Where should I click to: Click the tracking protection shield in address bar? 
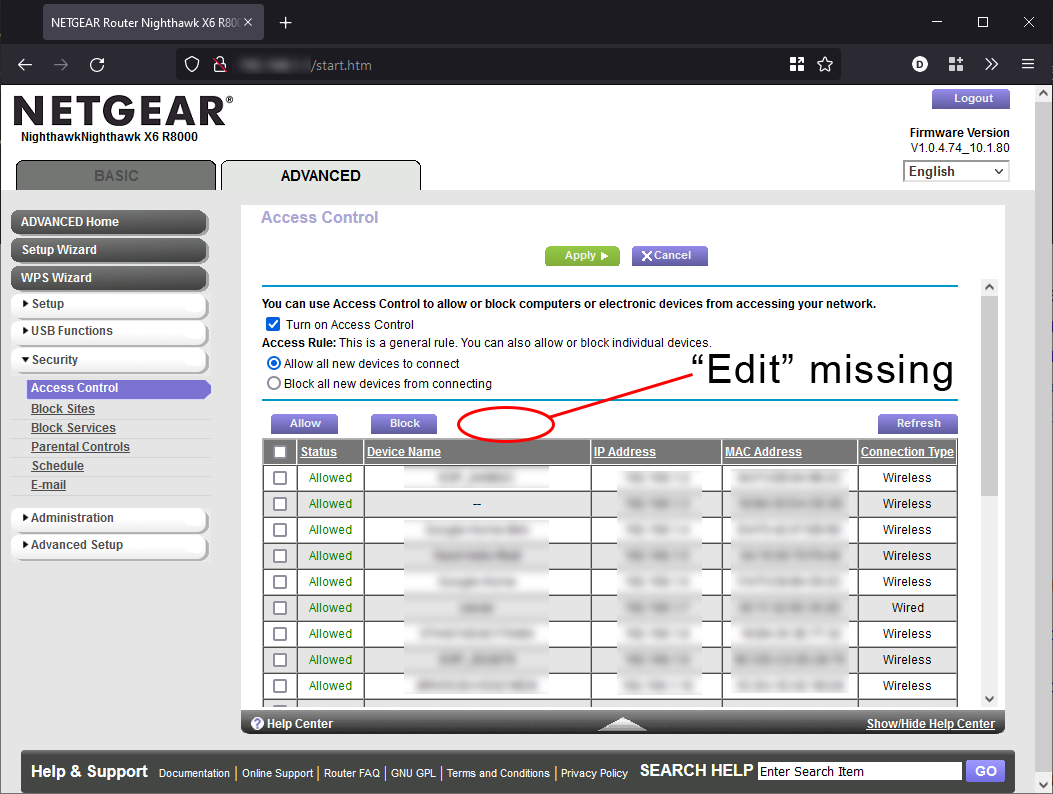(191, 64)
